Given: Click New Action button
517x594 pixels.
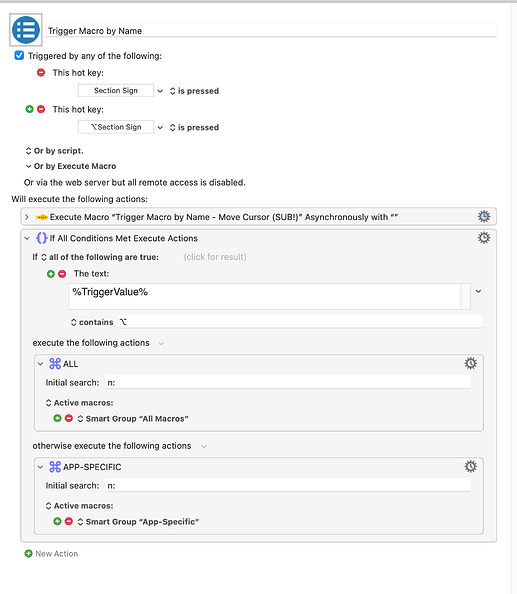Looking at the screenshot, I should click(51, 553).
